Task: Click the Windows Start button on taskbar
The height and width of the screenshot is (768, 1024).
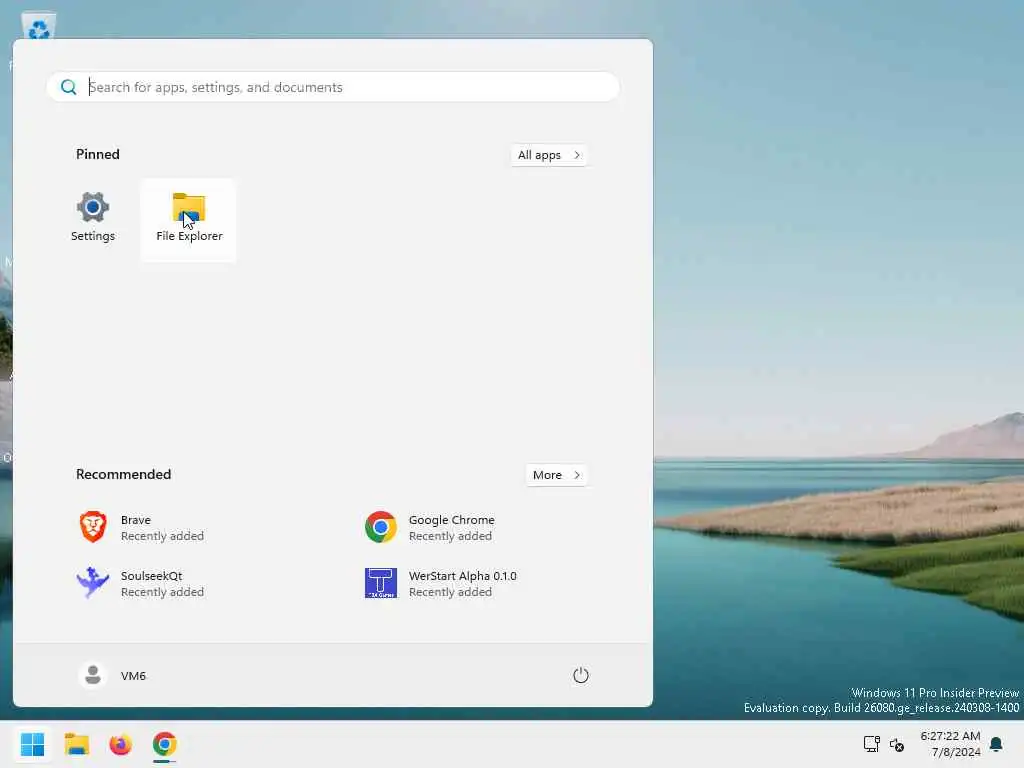Action: (x=33, y=744)
